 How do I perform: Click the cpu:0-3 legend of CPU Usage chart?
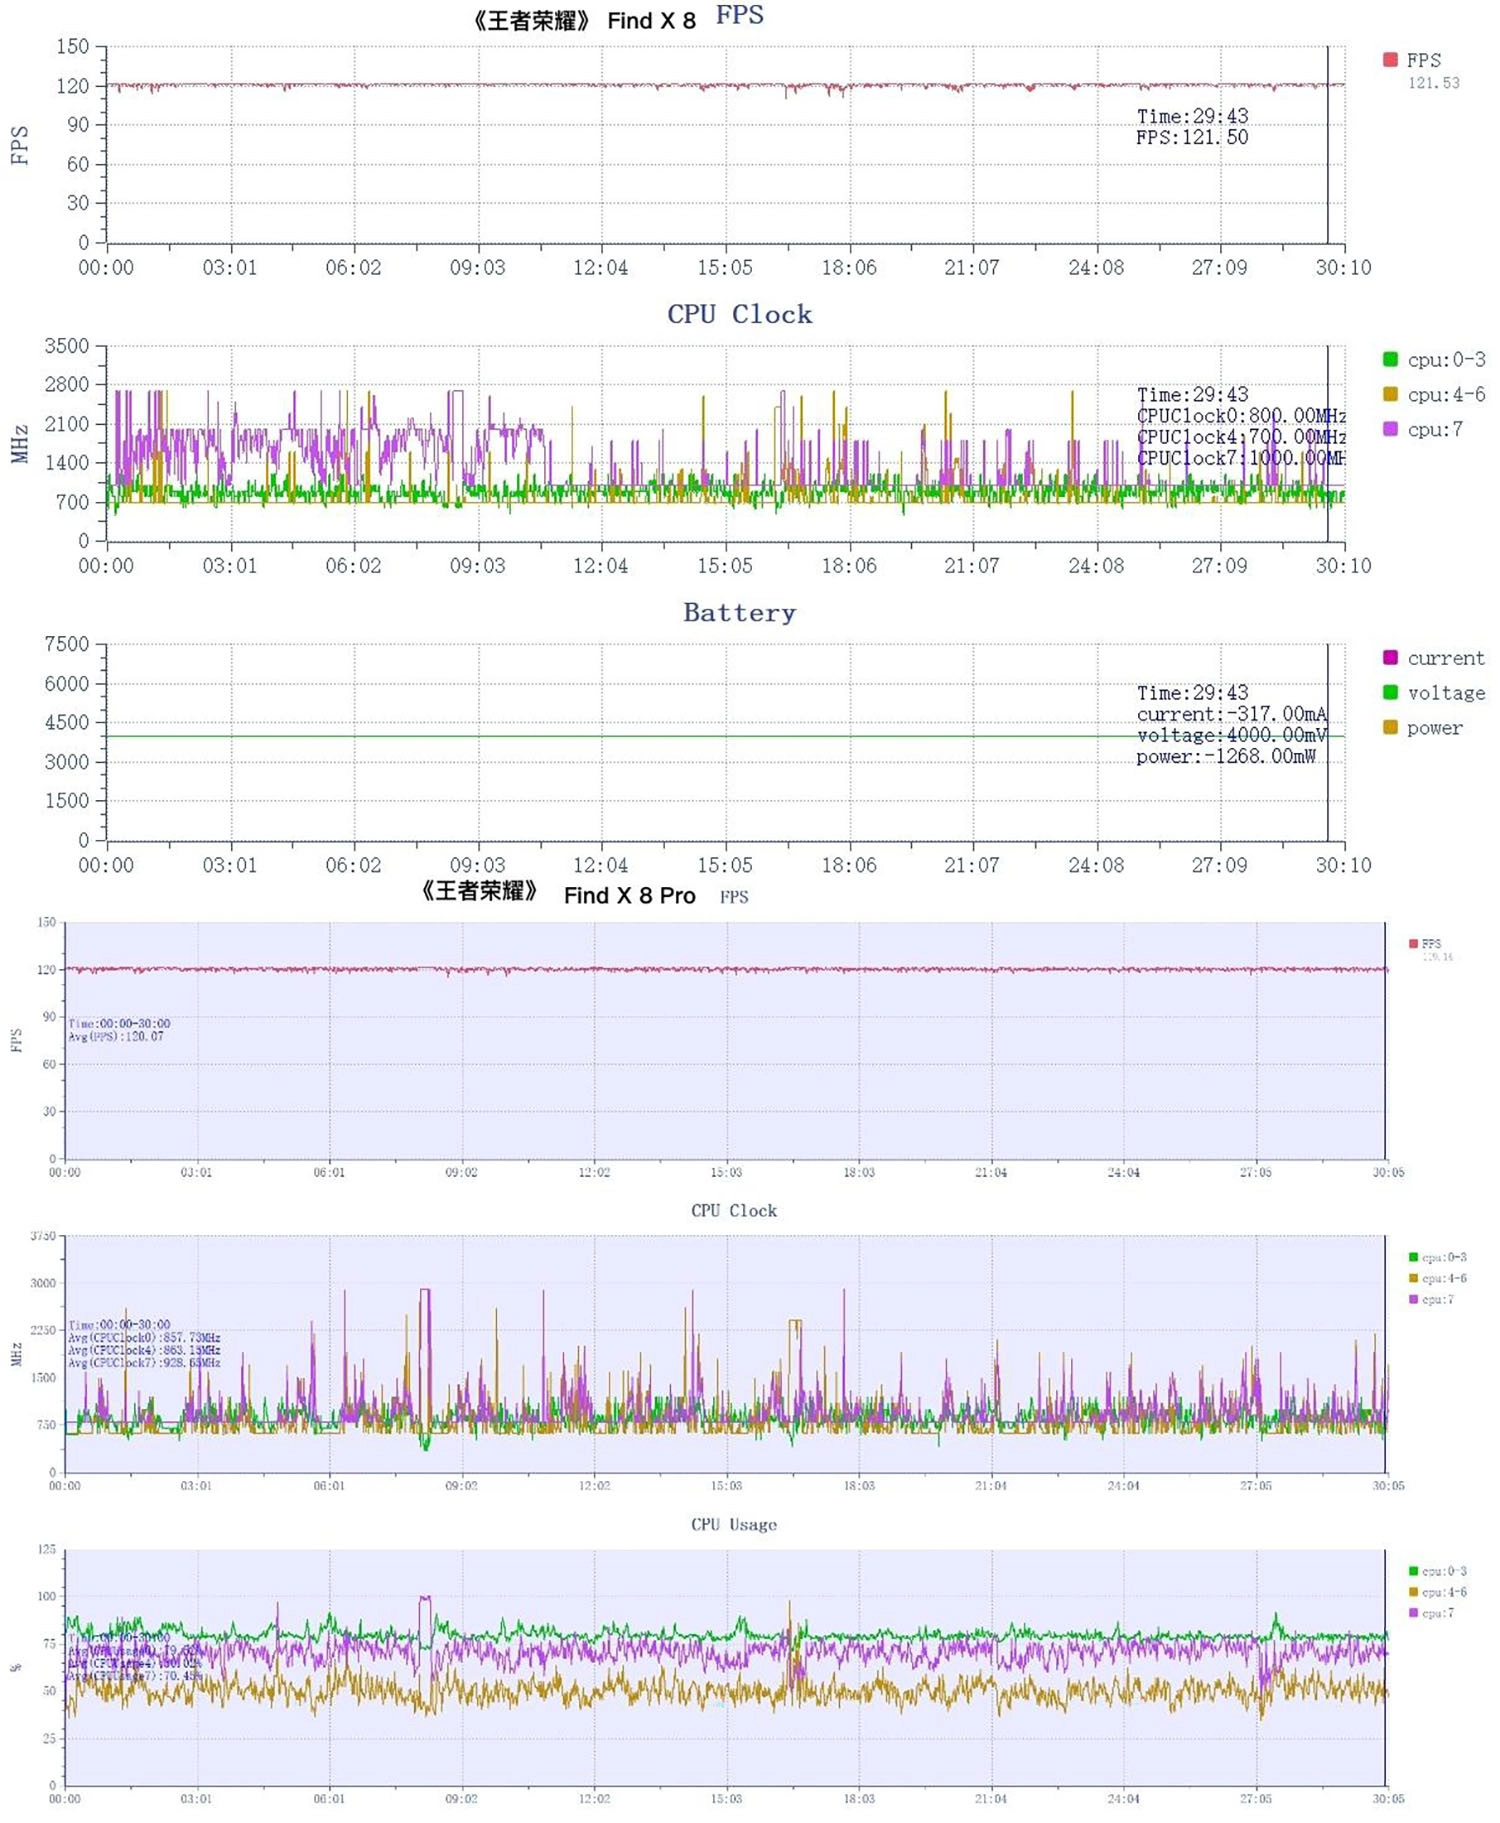(x=1438, y=1571)
